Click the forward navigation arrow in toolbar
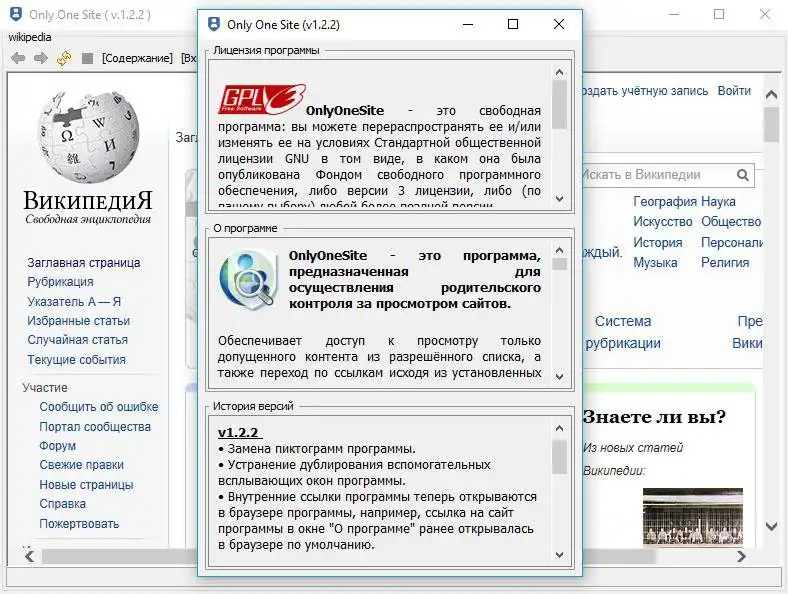Viewport: 788px width, 594px height. tap(41, 58)
